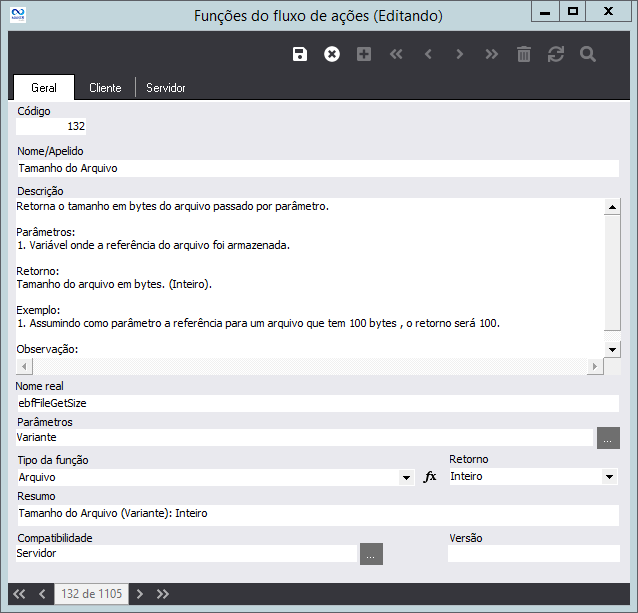Click the Nome real input field
638x613 pixels.
coord(318,402)
